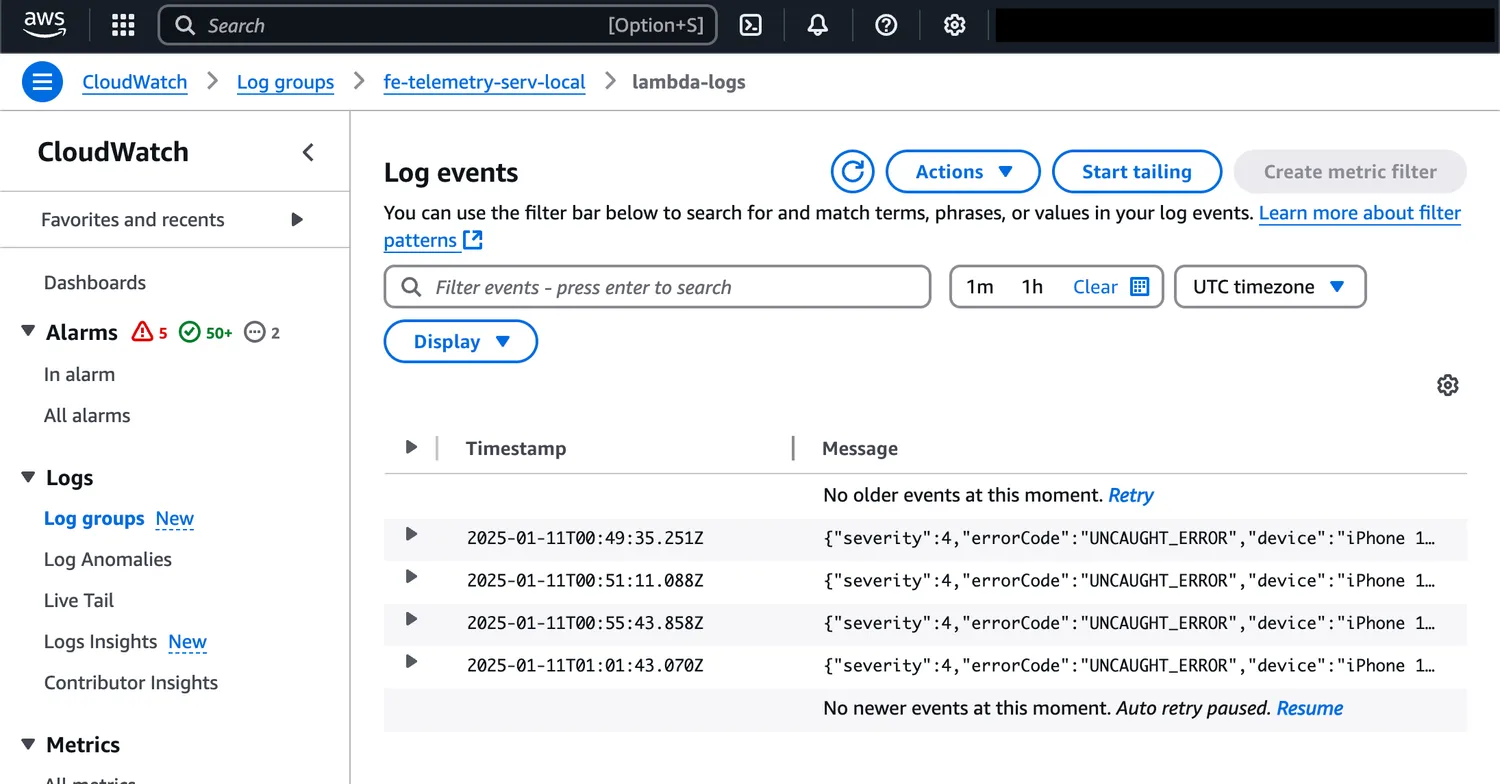This screenshot has width=1500, height=784.
Task: Click the 2025-01-11T00:55:43.858Z timestamp
Action: (585, 623)
